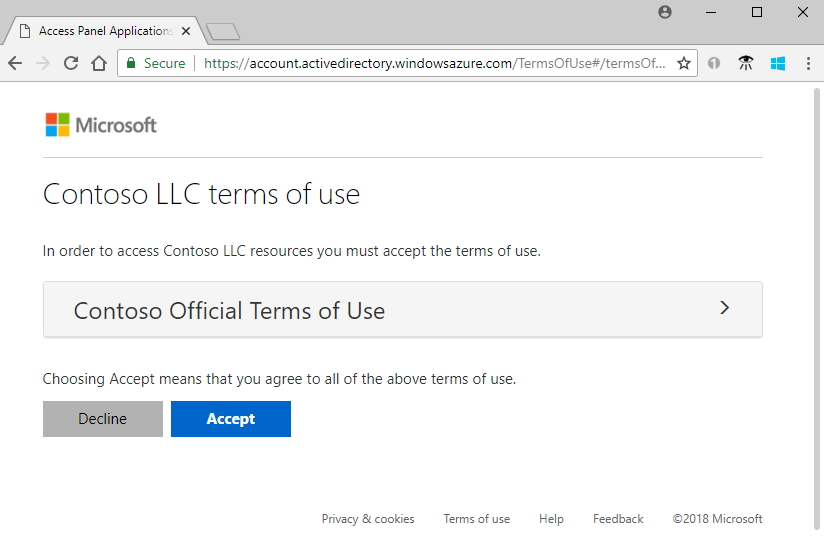Viewport: 824px width, 536px height.
Task: Open the browser home page icon
Action: tap(99, 64)
